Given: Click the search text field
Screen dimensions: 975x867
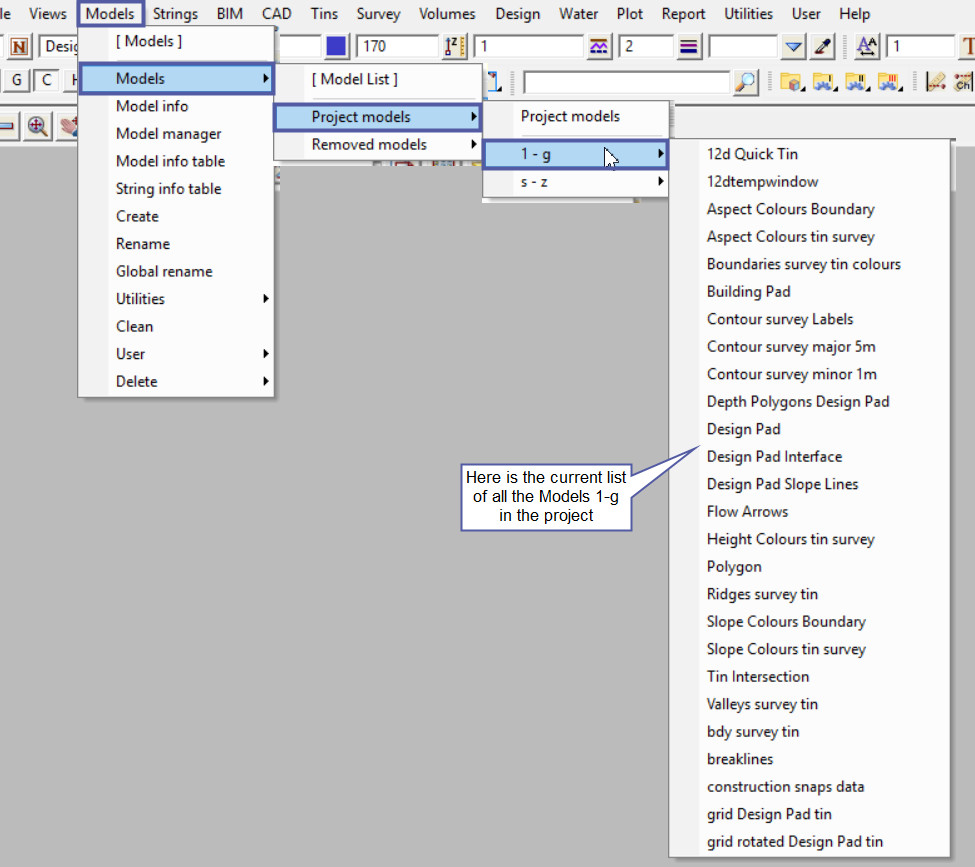Looking at the screenshot, I should 627,81.
